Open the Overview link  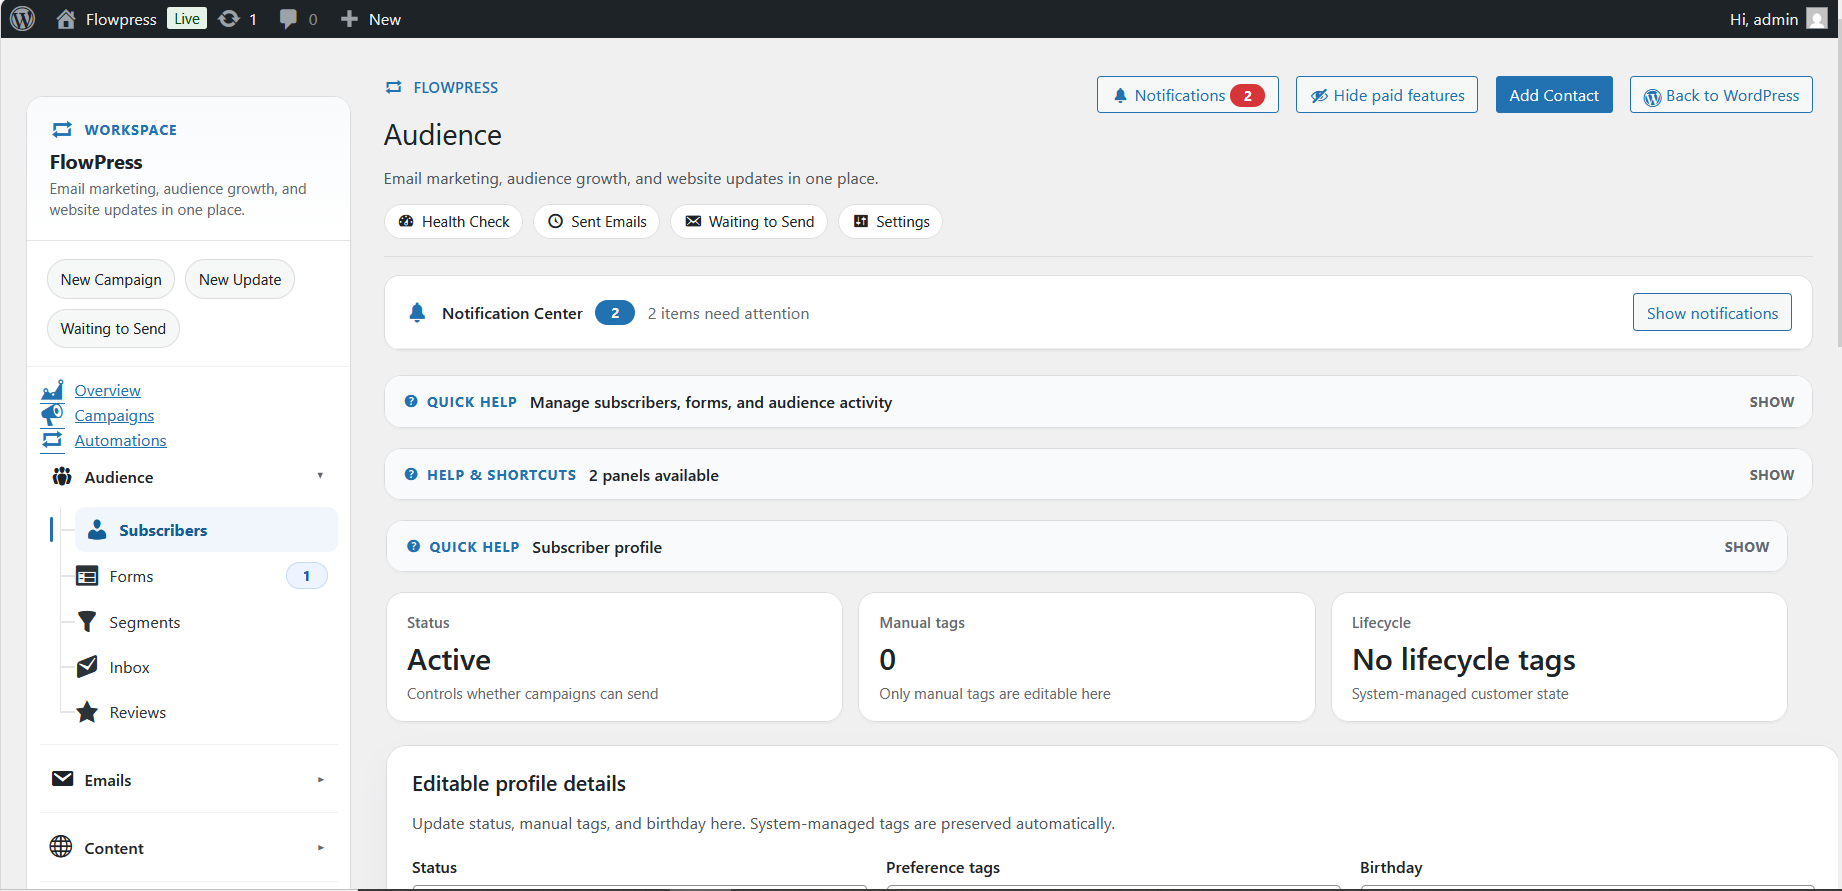[108, 390]
